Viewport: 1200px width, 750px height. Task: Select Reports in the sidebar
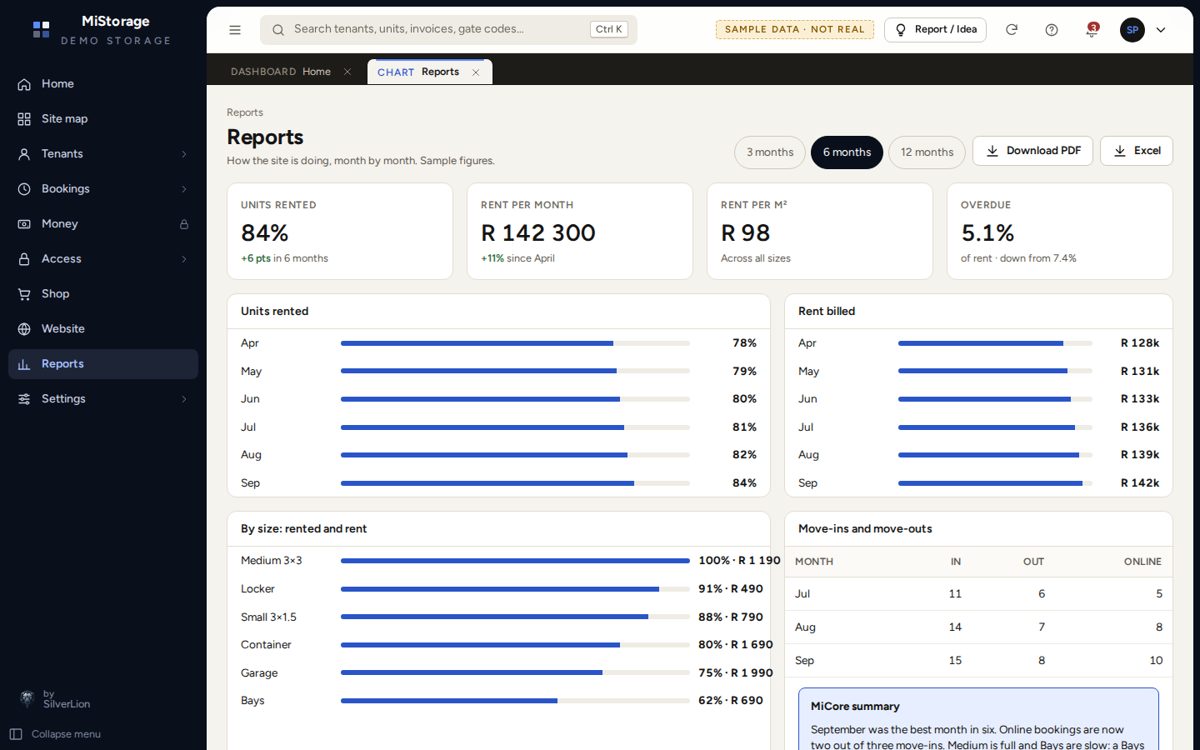[x=103, y=364]
